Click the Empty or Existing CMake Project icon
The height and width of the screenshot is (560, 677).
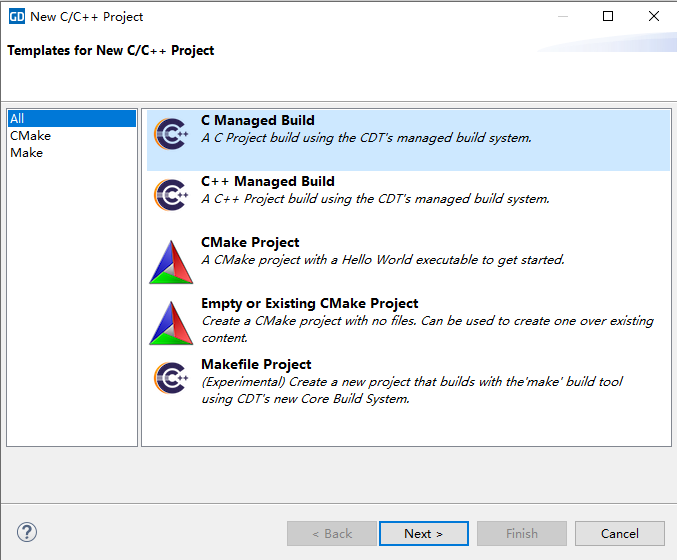(171, 323)
